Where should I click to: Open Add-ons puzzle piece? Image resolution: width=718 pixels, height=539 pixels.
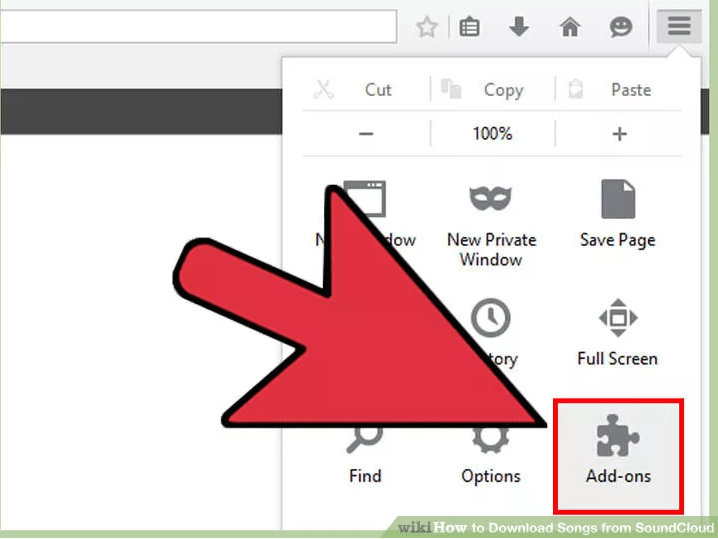coord(618,456)
